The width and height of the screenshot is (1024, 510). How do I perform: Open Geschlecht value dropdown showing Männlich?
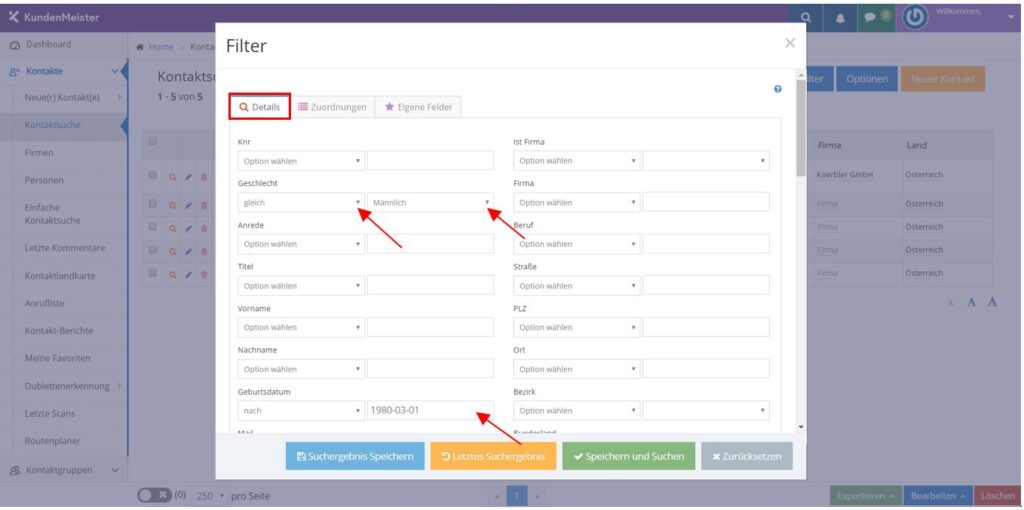(x=430, y=202)
